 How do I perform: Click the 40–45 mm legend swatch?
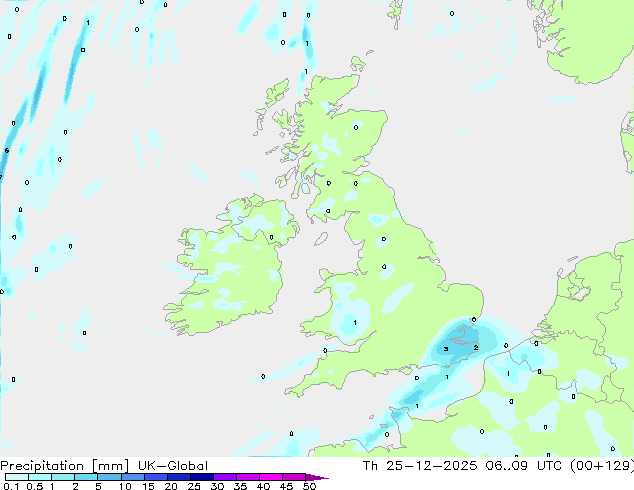[x=271, y=477]
